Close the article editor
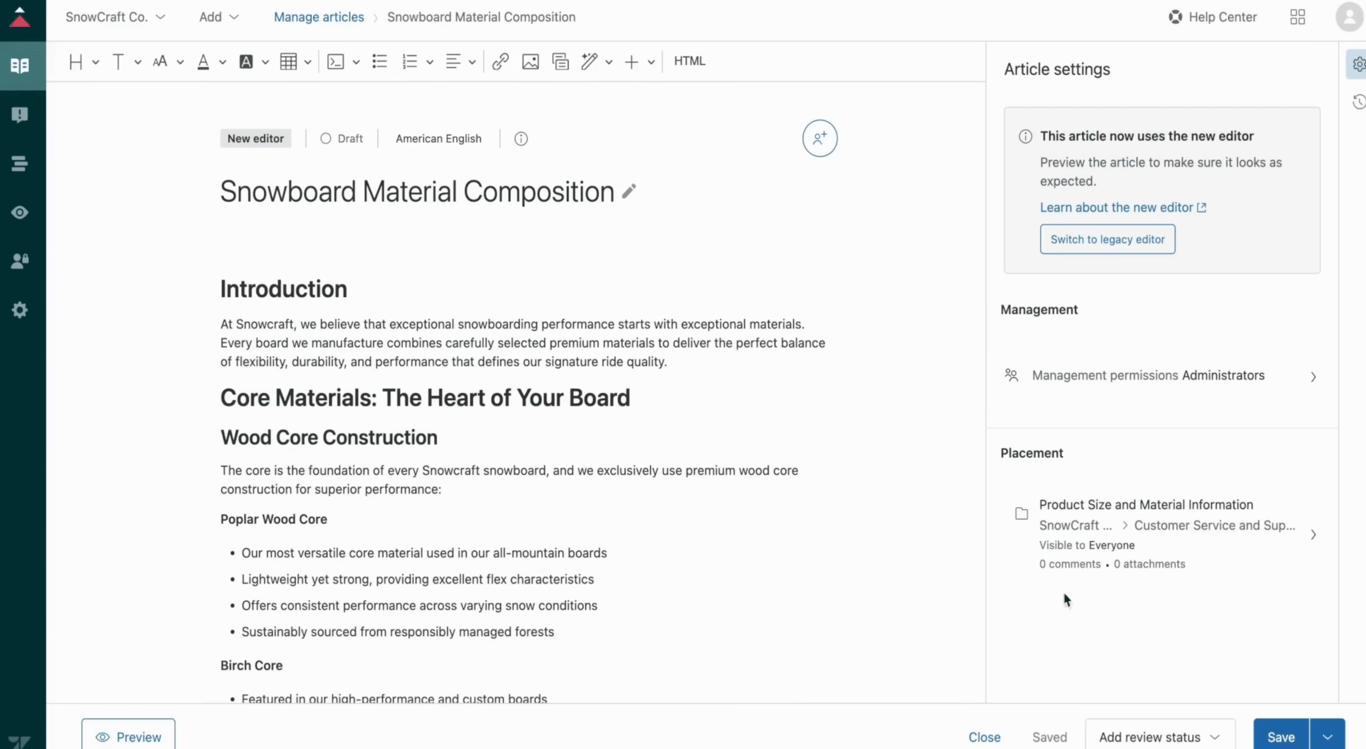The image size is (1366, 749). point(984,737)
